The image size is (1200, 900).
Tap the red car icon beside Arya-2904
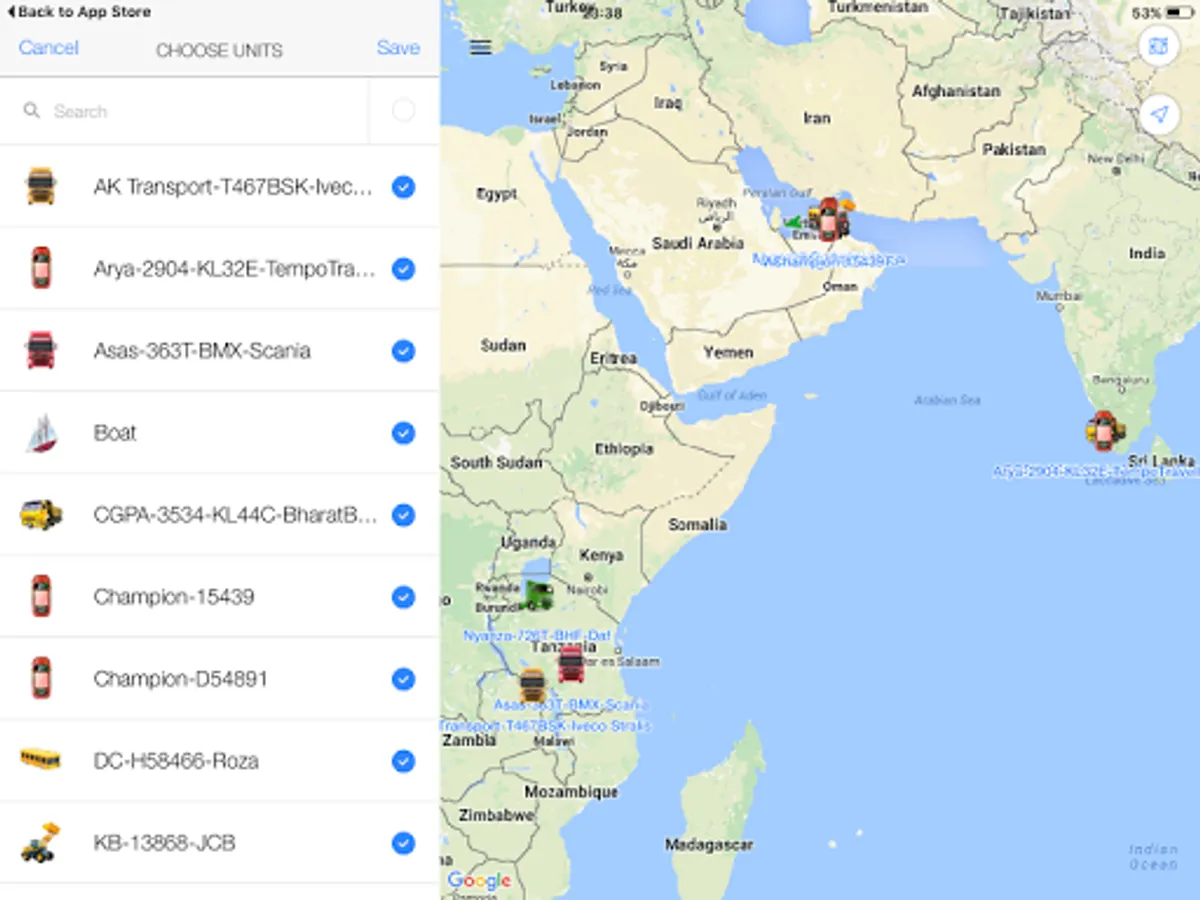41,268
